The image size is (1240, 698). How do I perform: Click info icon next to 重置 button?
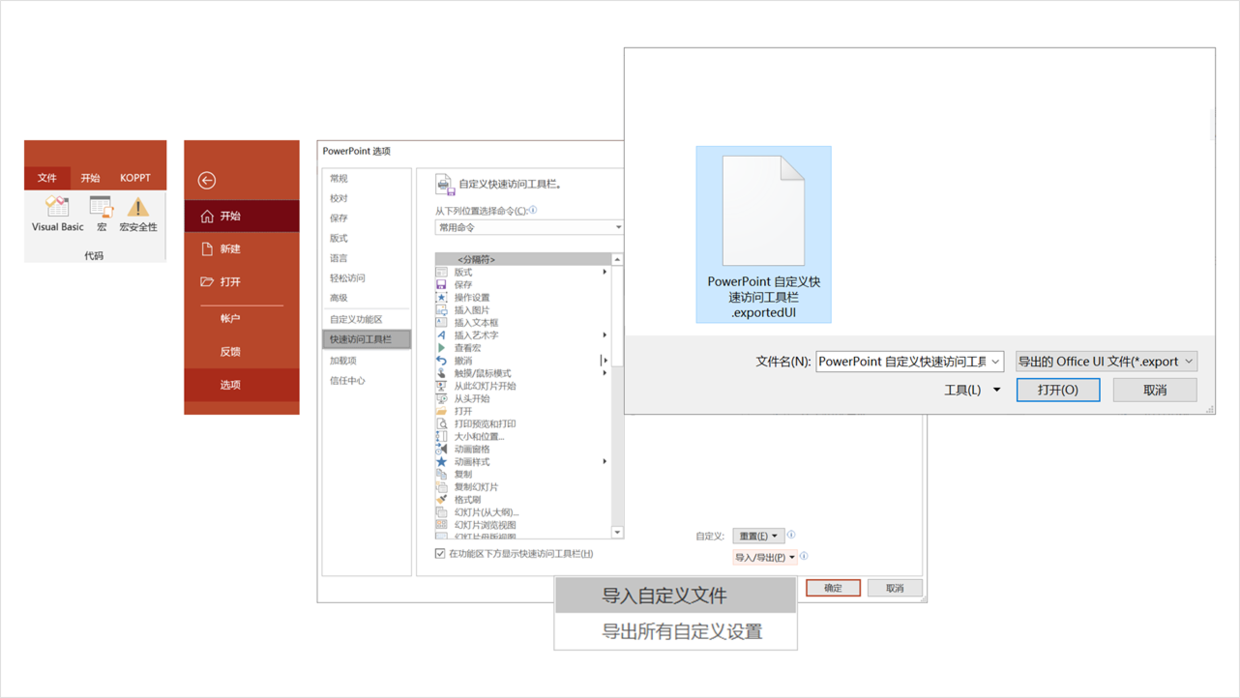791,535
